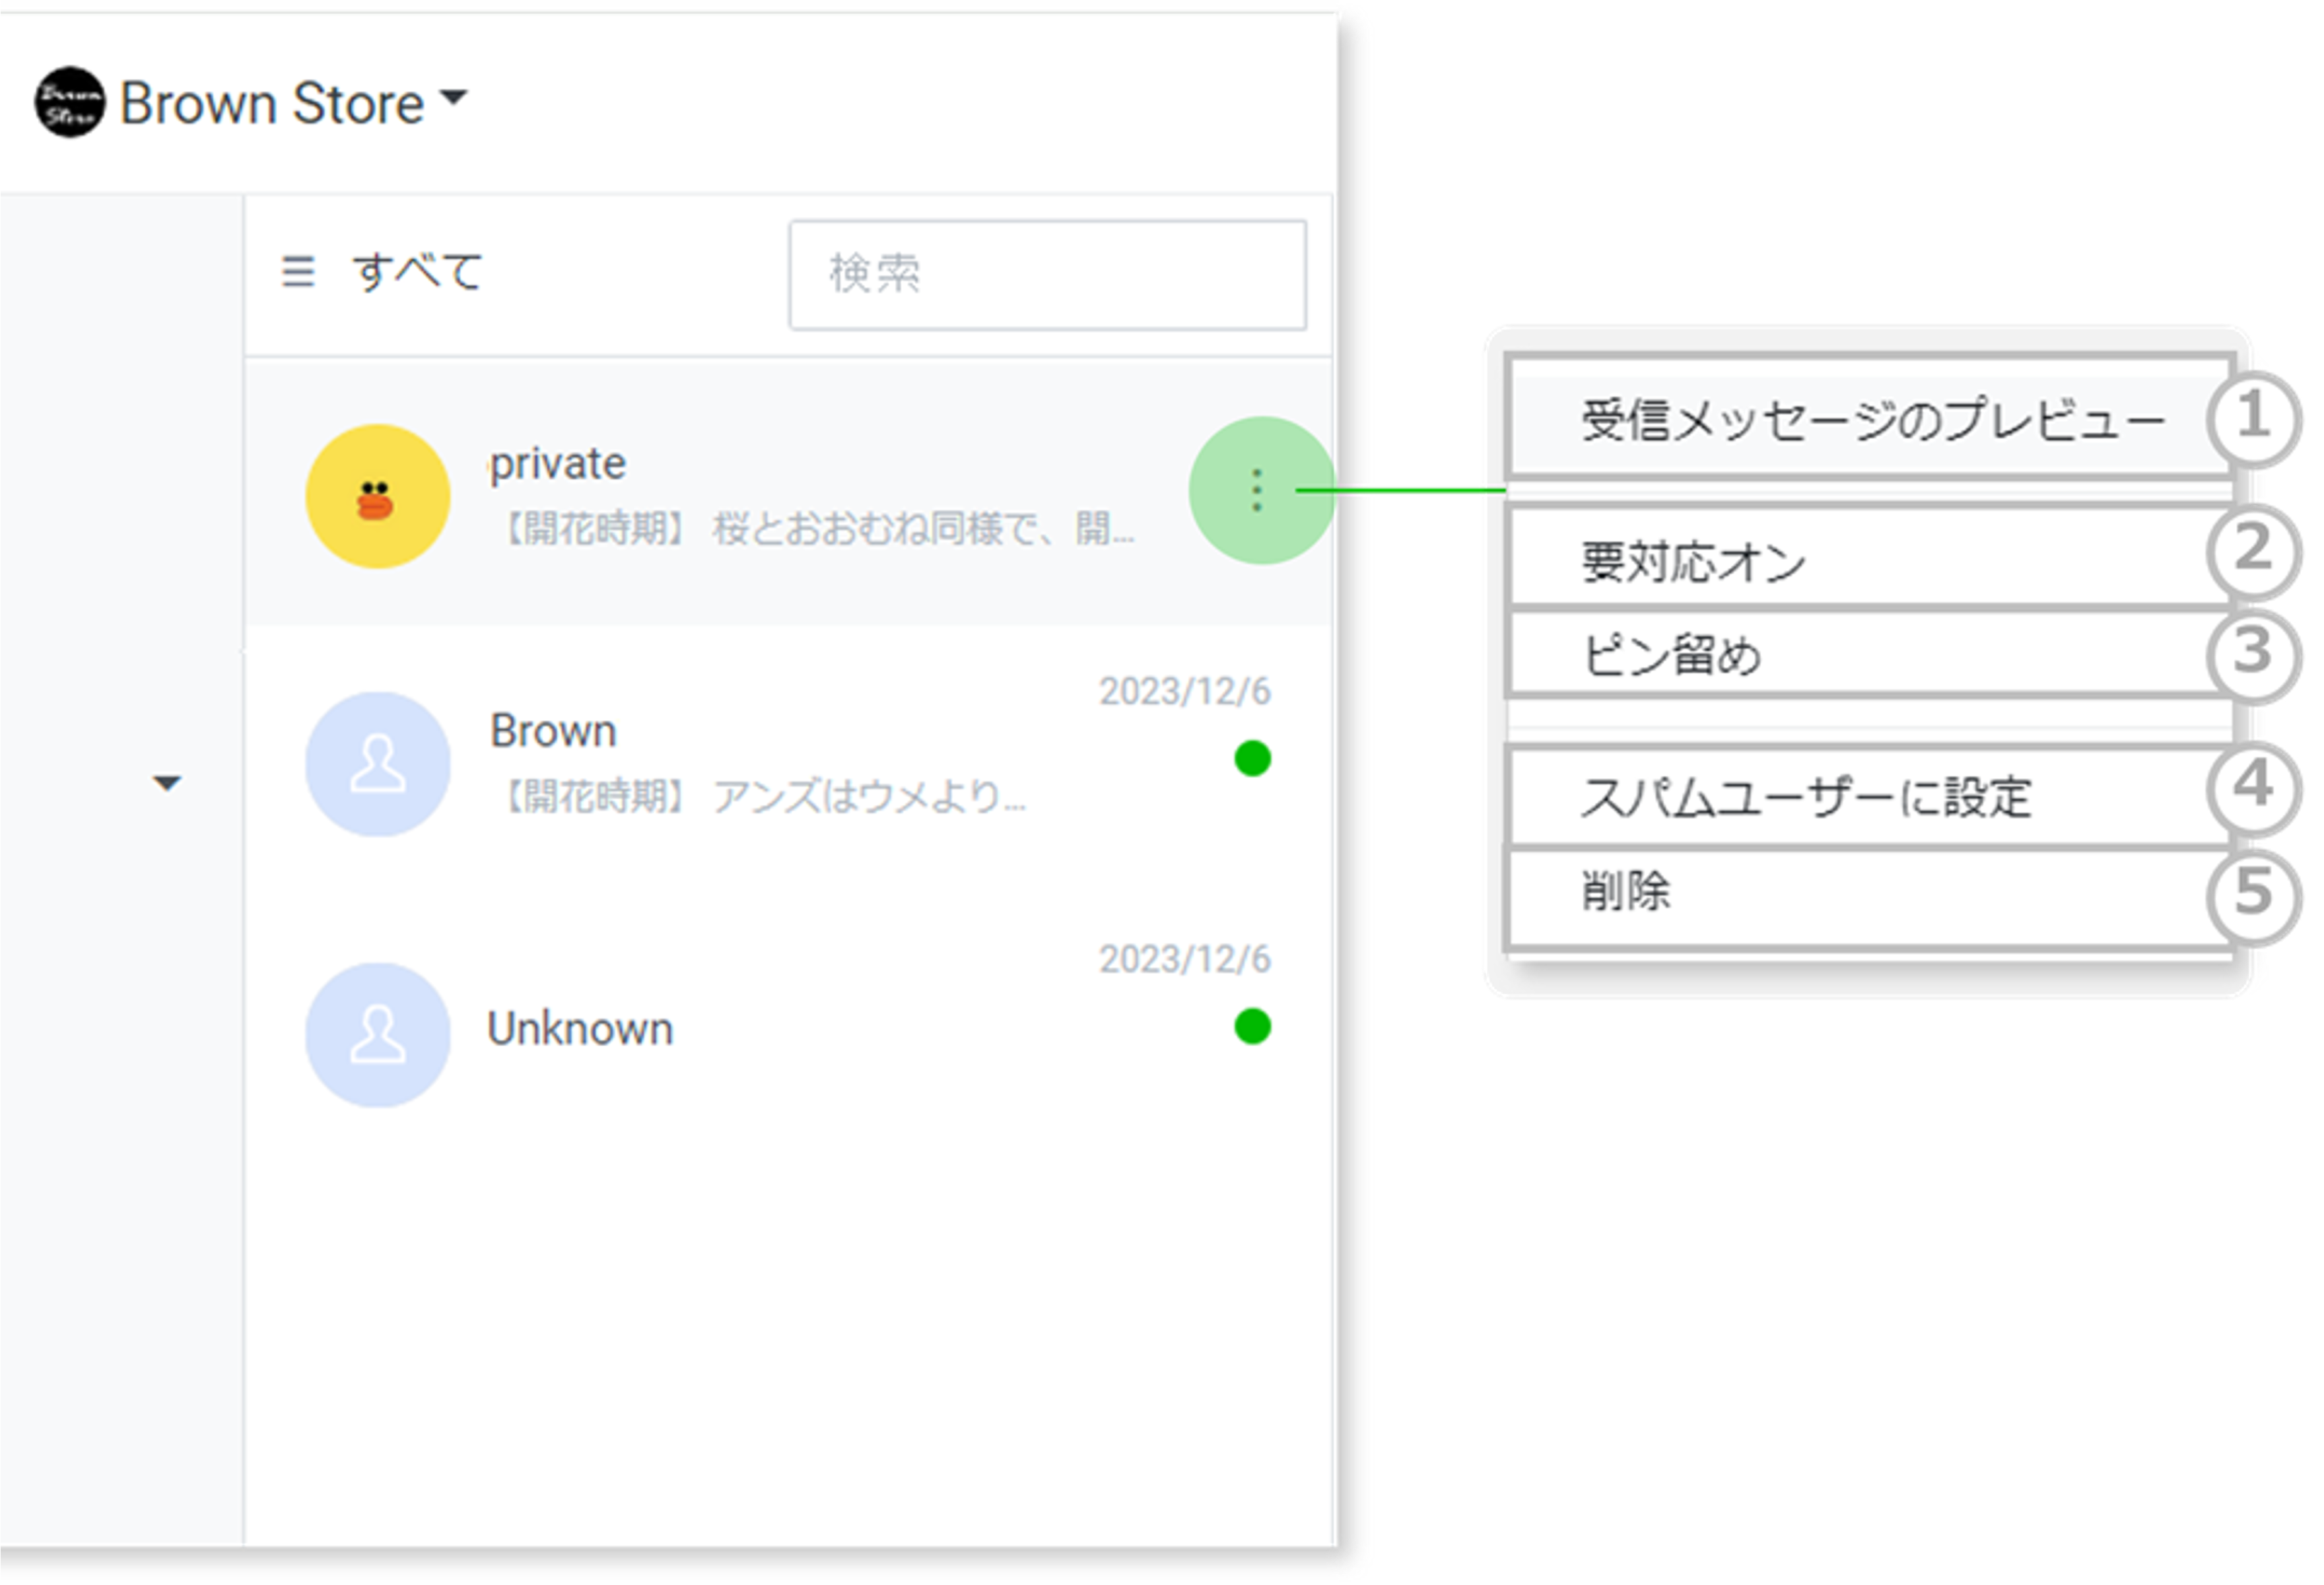Screen dimensions: 2324x1585
Task: Click the Unknown user's avatar icon
Action: (x=377, y=1034)
